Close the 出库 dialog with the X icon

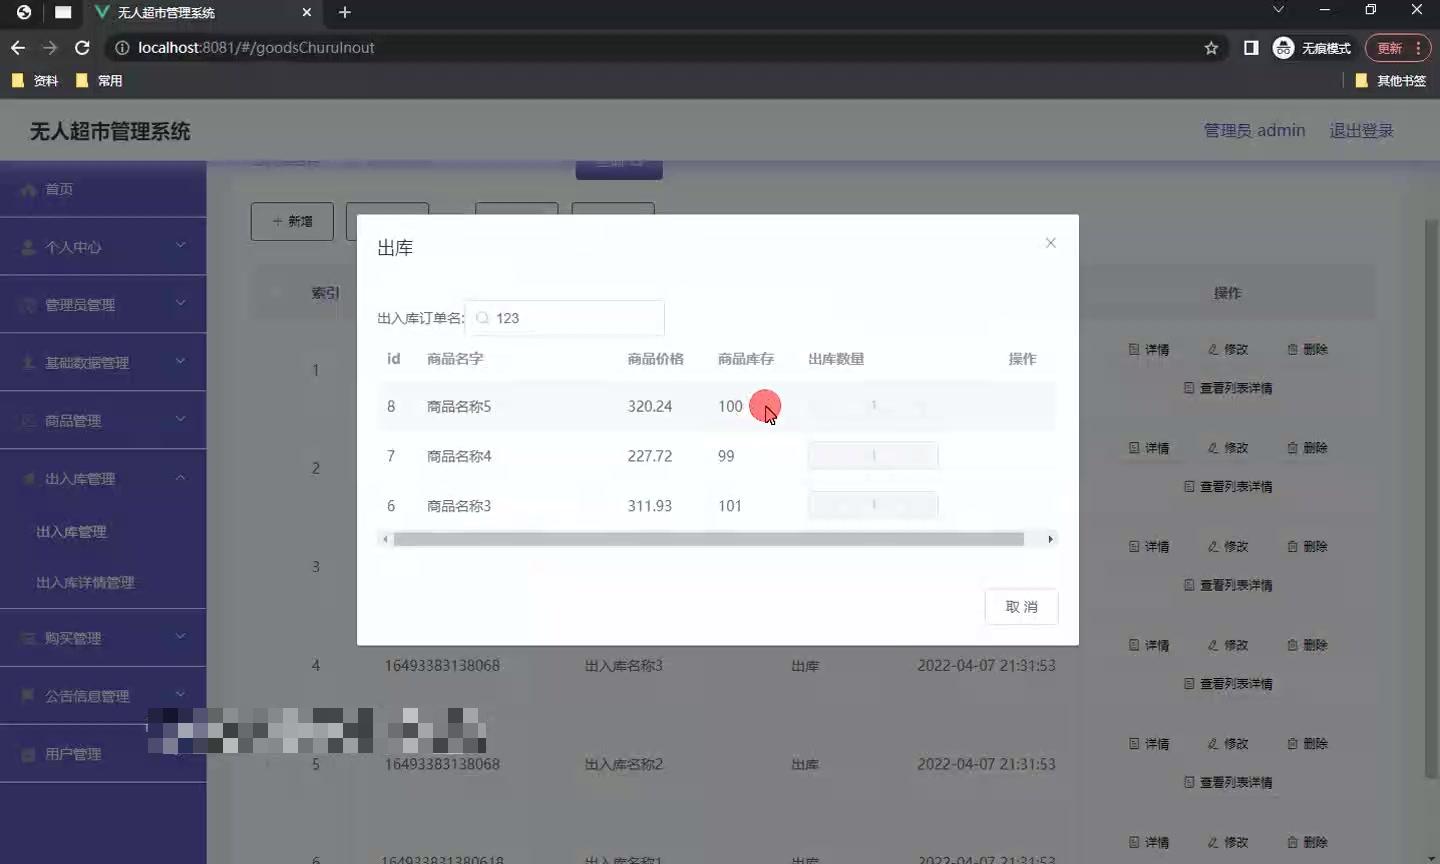point(1050,243)
